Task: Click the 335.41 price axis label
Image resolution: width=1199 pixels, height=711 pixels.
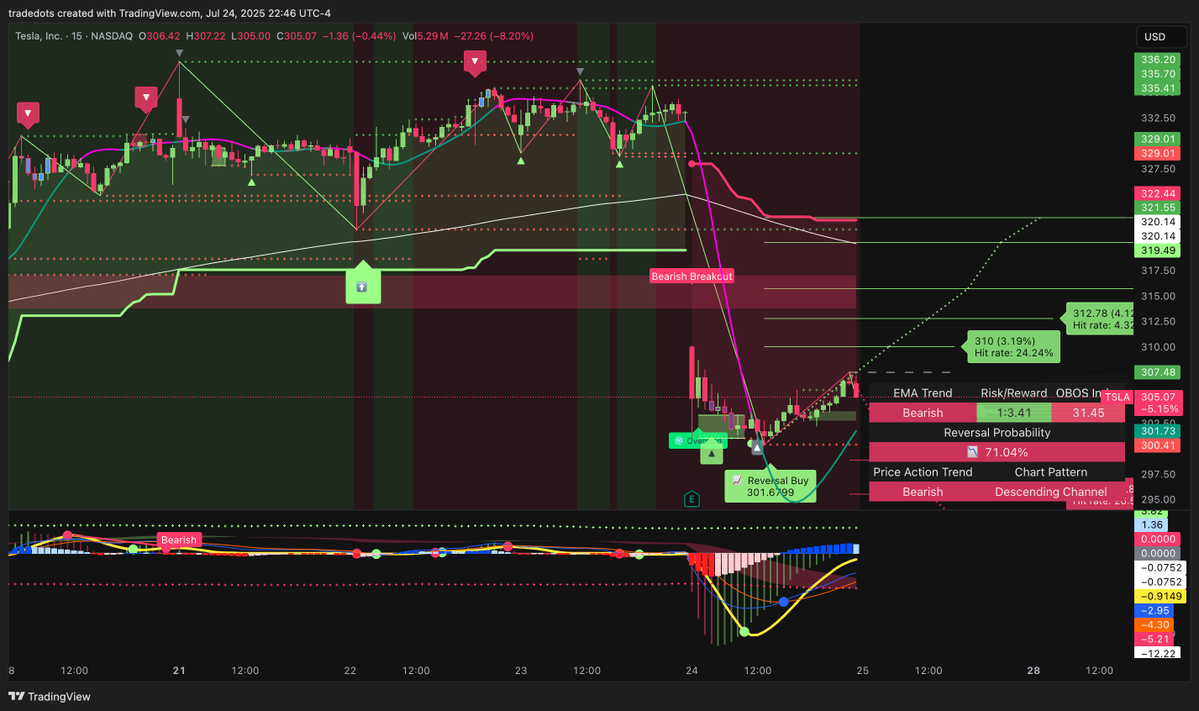Action: coord(1158,89)
